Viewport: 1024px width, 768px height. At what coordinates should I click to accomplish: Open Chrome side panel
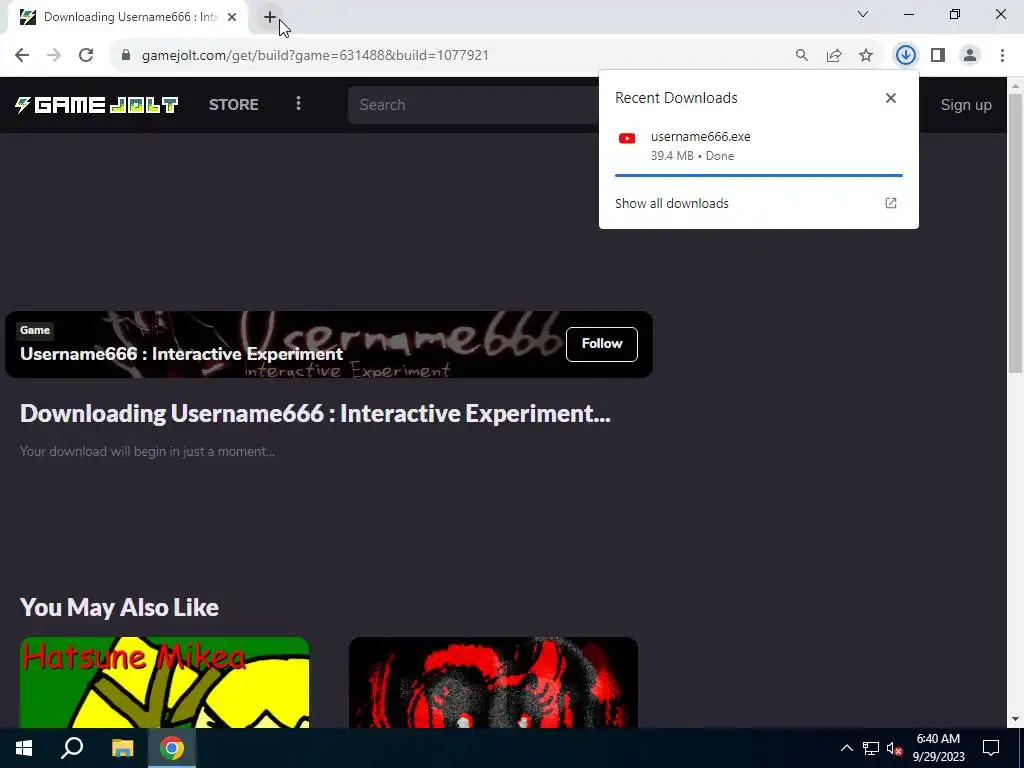[938, 56]
